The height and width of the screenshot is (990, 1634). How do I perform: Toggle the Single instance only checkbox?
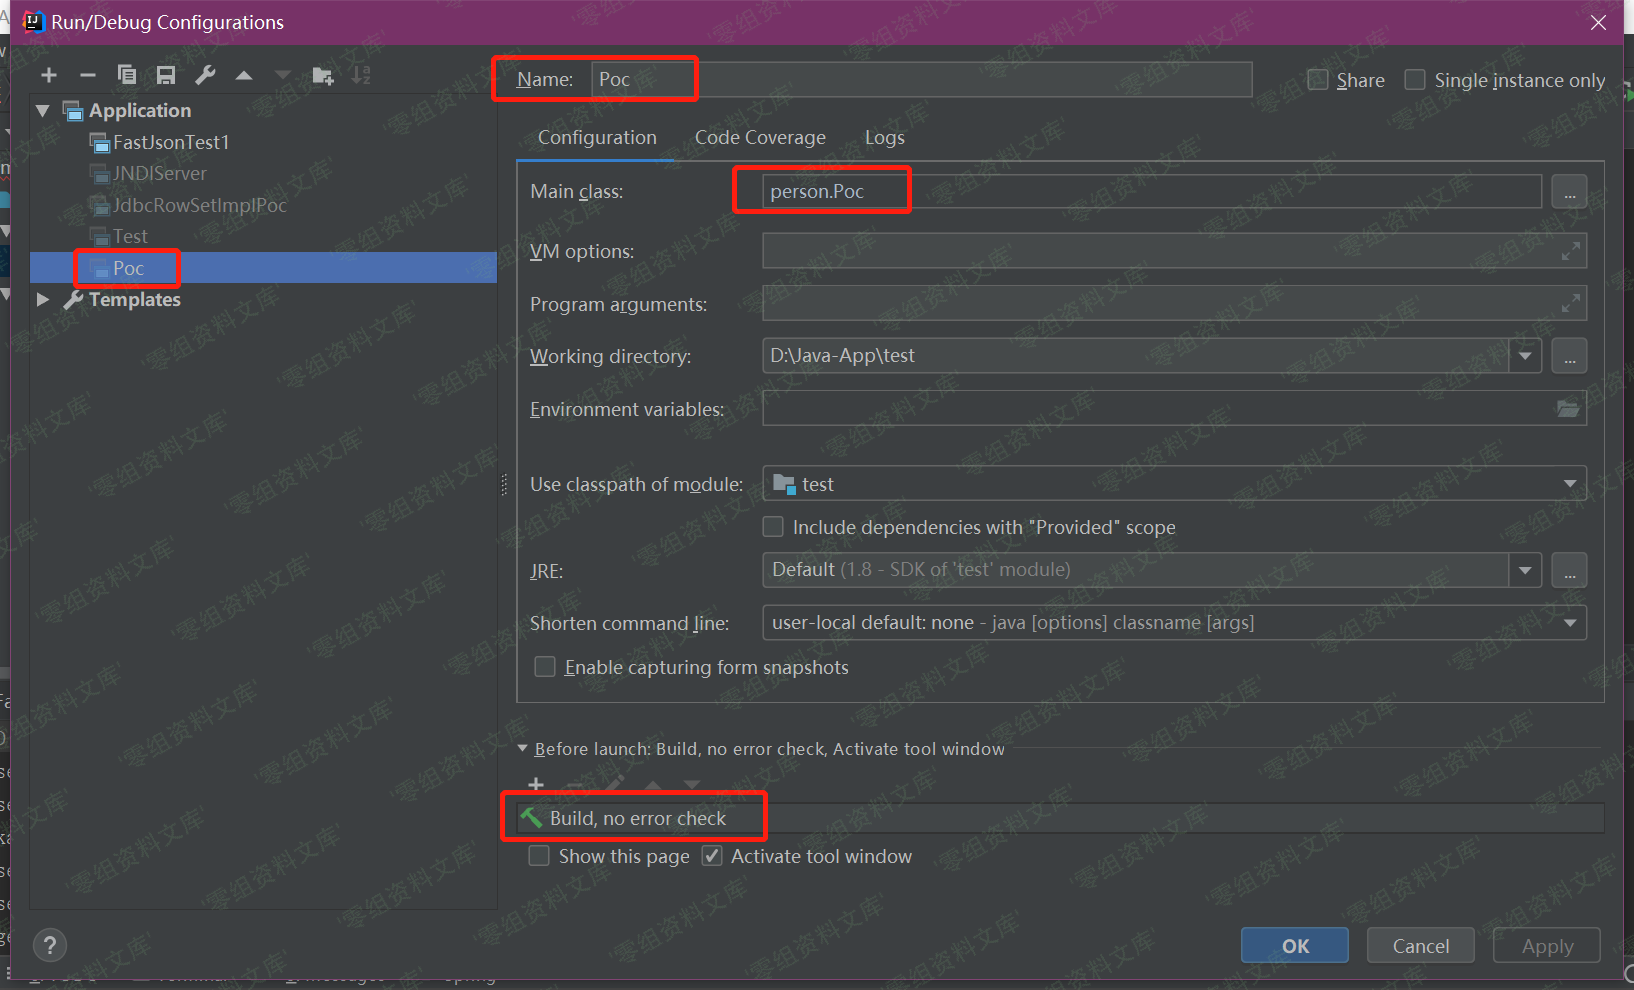click(1415, 80)
